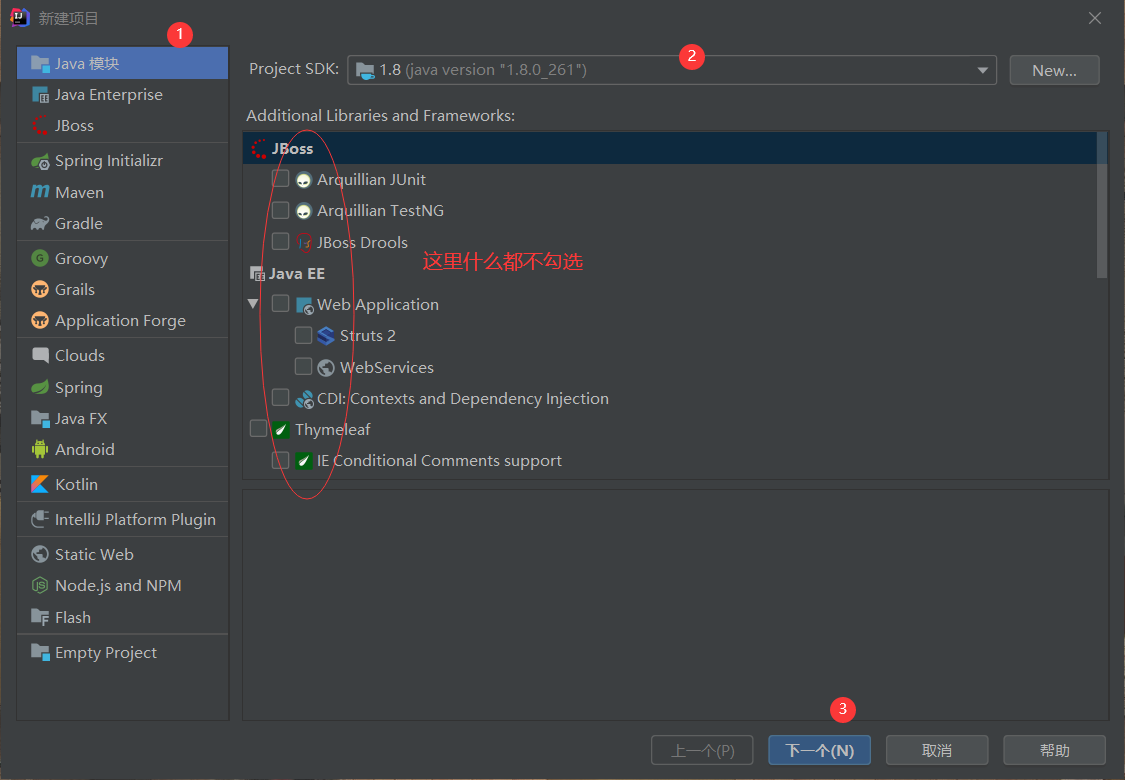Check the Struts 2 framework

(304, 335)
